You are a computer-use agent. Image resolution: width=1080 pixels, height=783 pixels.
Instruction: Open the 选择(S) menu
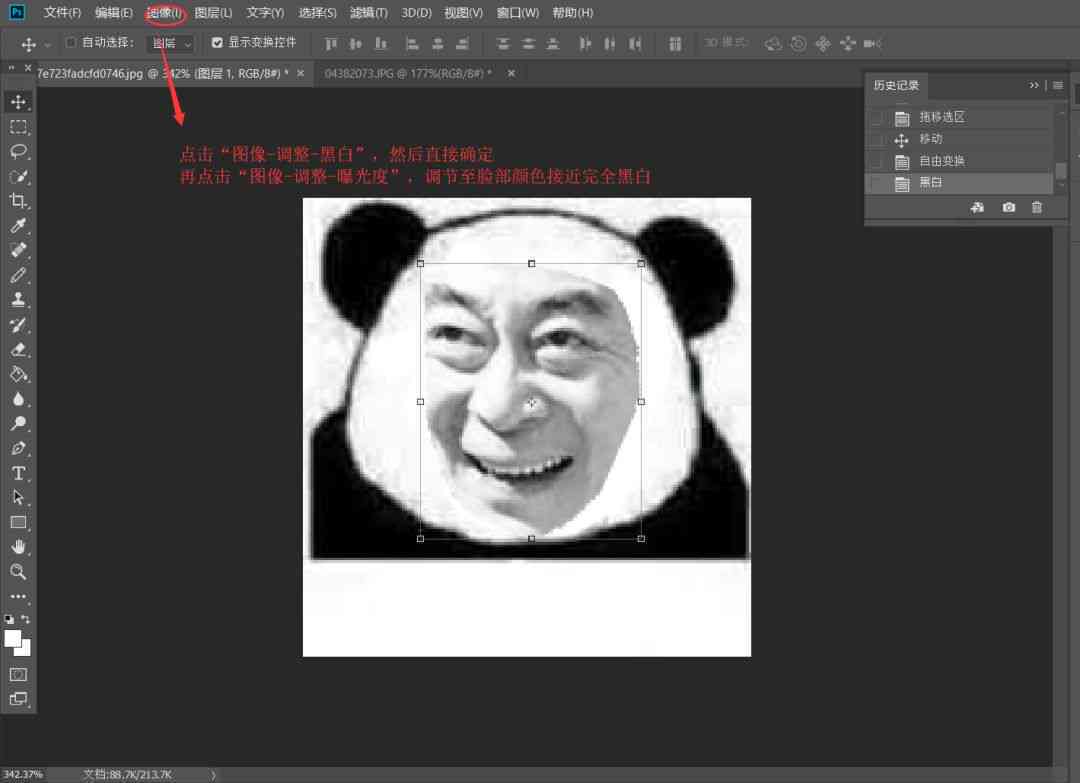(317, 12)
